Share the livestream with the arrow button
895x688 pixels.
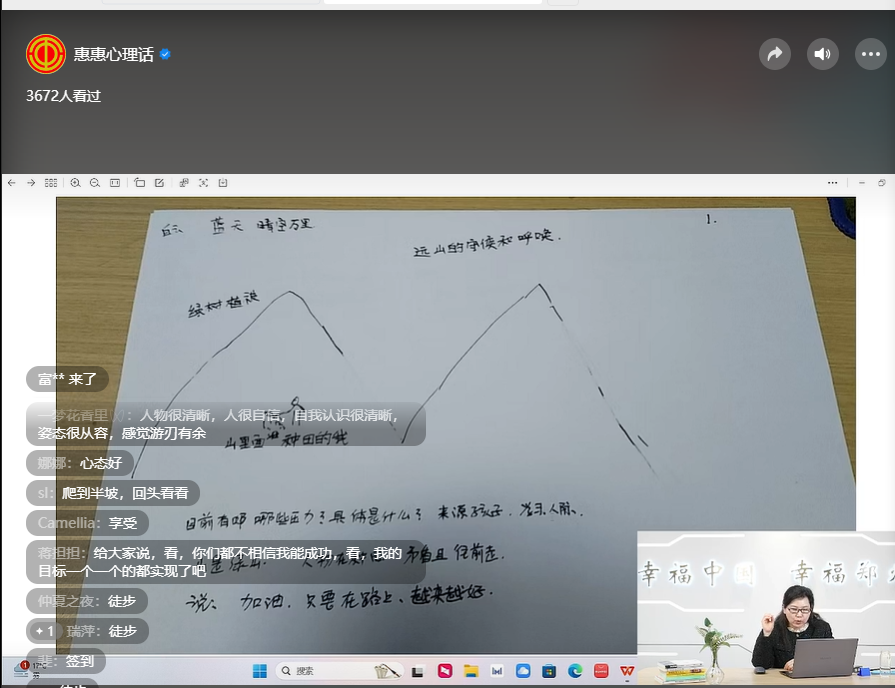(774, 54)
